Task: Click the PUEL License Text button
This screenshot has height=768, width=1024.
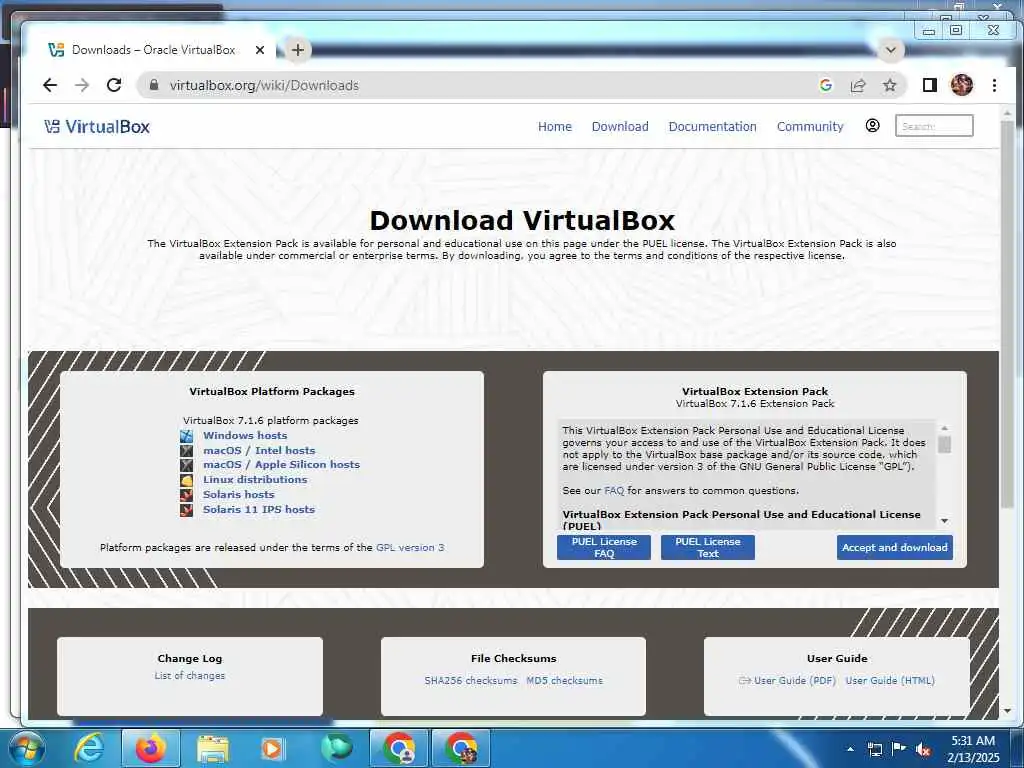Action: pyautogui.click(x=708, y=547)
